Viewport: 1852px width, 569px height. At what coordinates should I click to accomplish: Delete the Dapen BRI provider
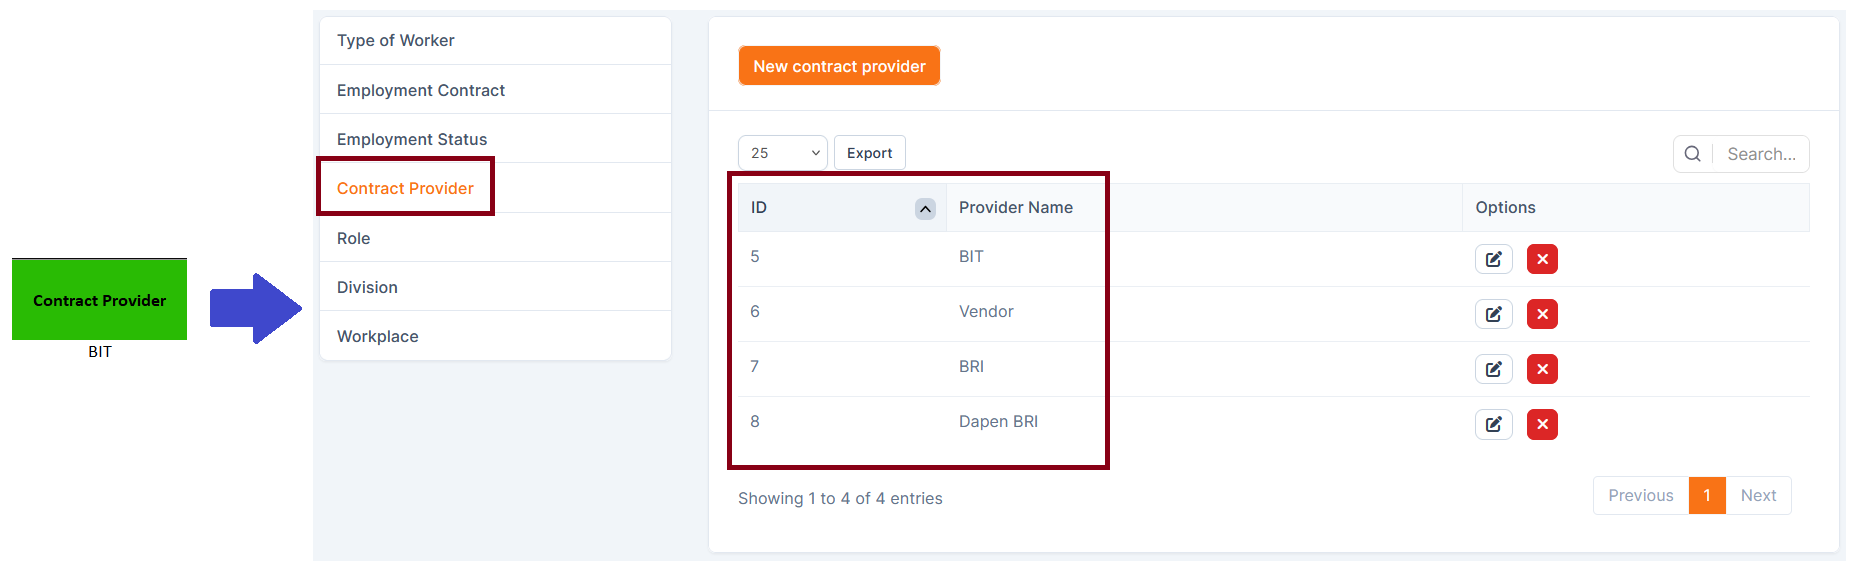[1542, 424]
